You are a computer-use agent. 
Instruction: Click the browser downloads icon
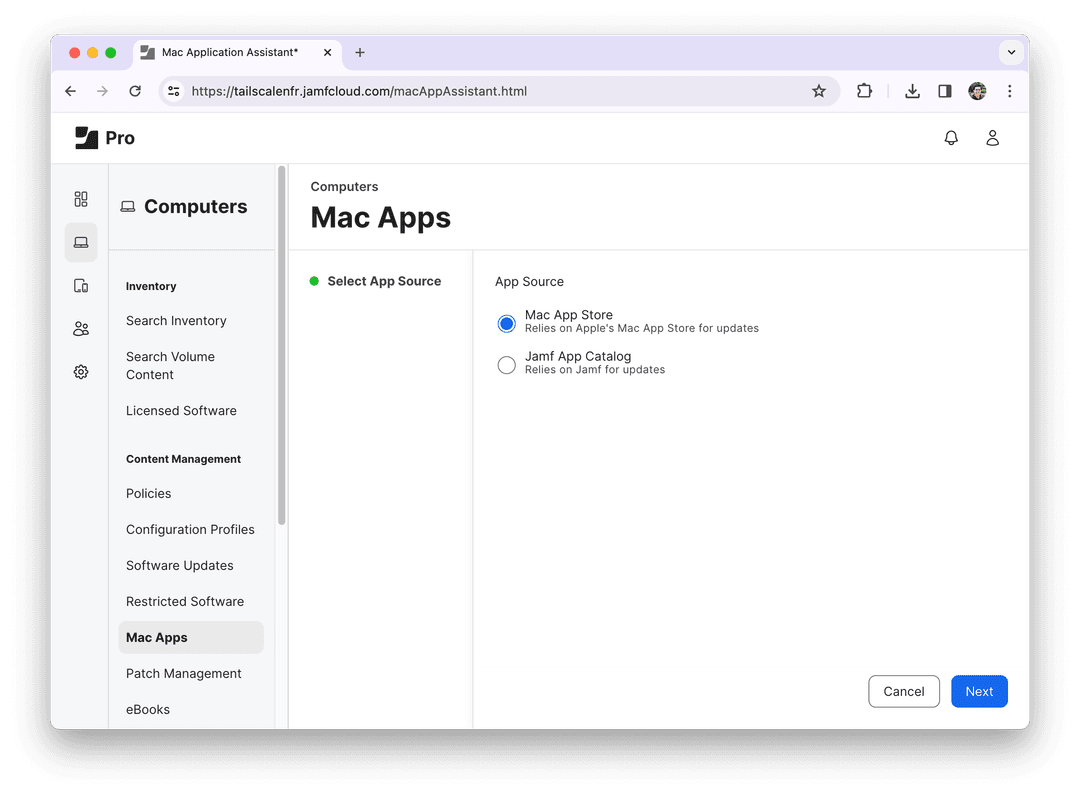pyautogui.click(x=912, y=91)
